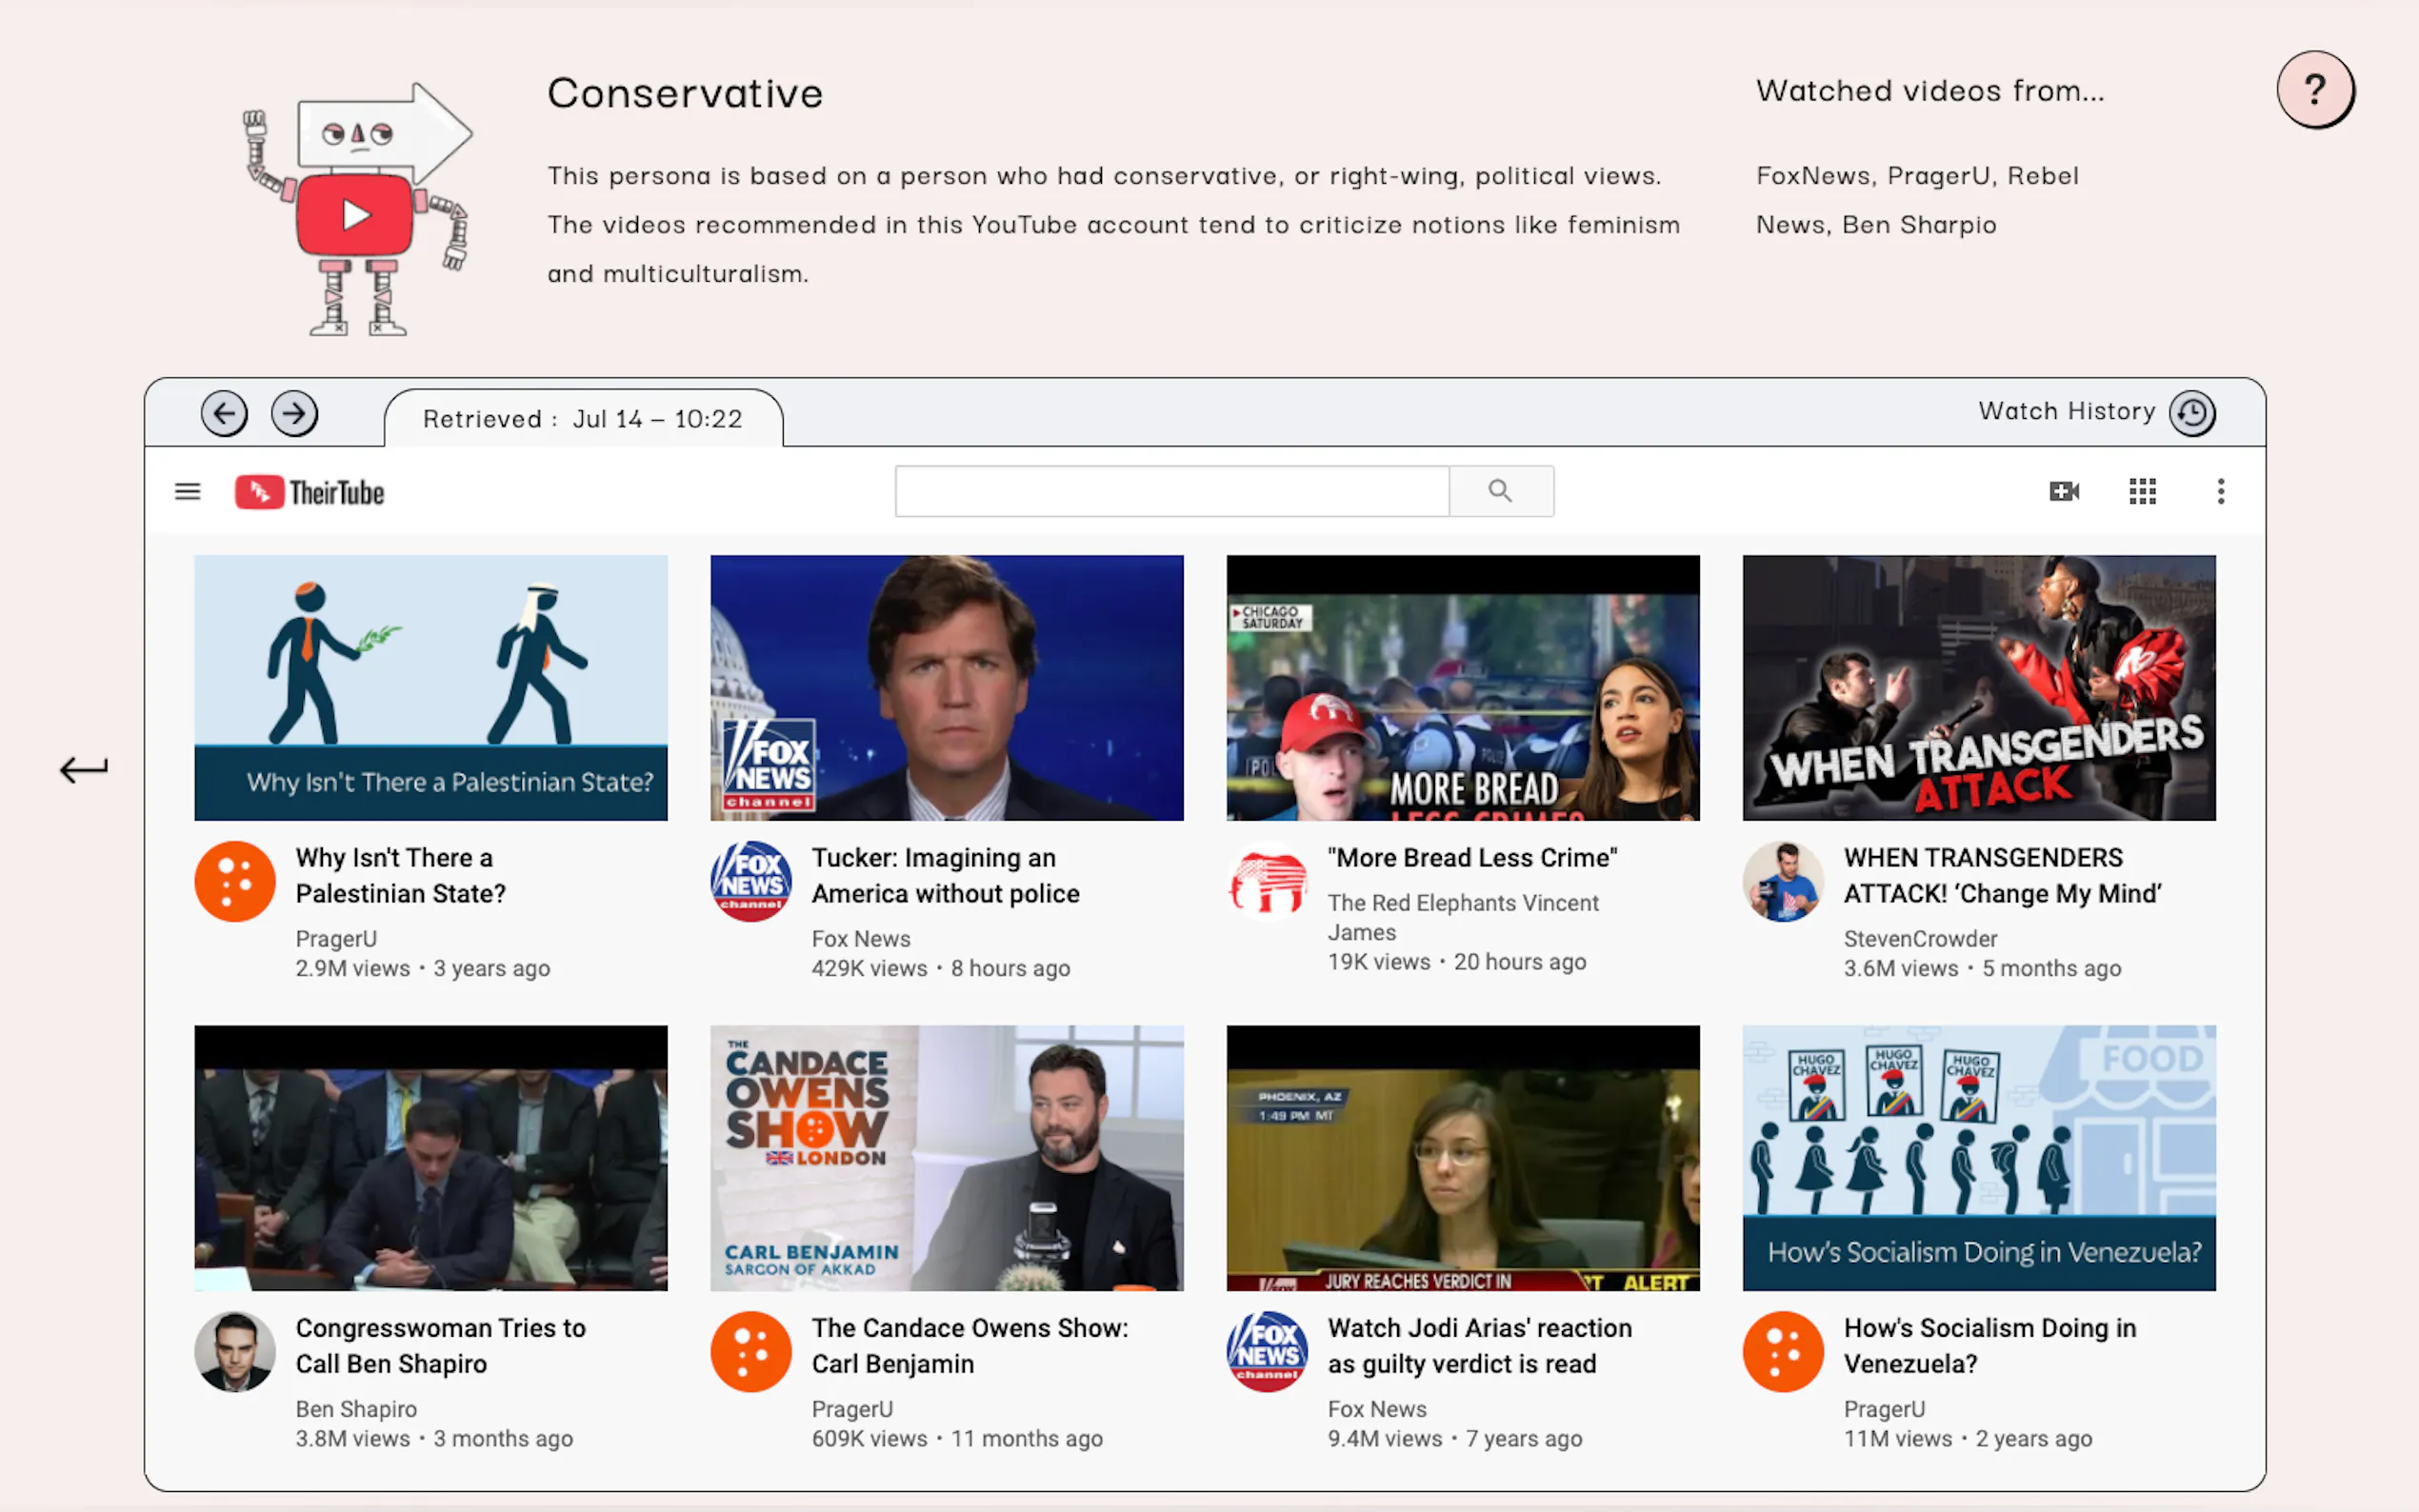Click the forward arrow browser button

click(294, 414)
